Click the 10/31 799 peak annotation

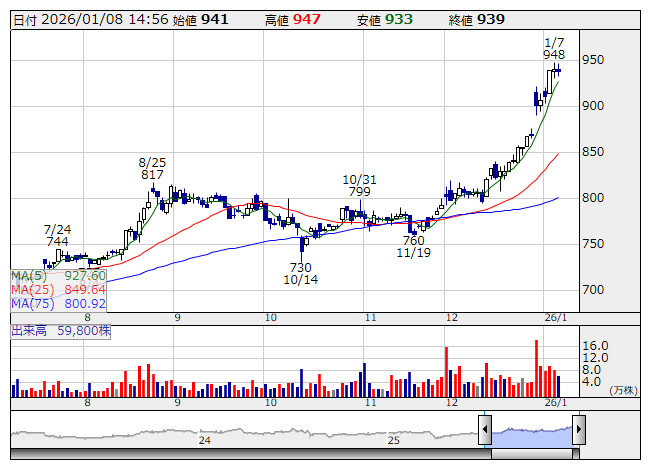click(x=359, y=185)
